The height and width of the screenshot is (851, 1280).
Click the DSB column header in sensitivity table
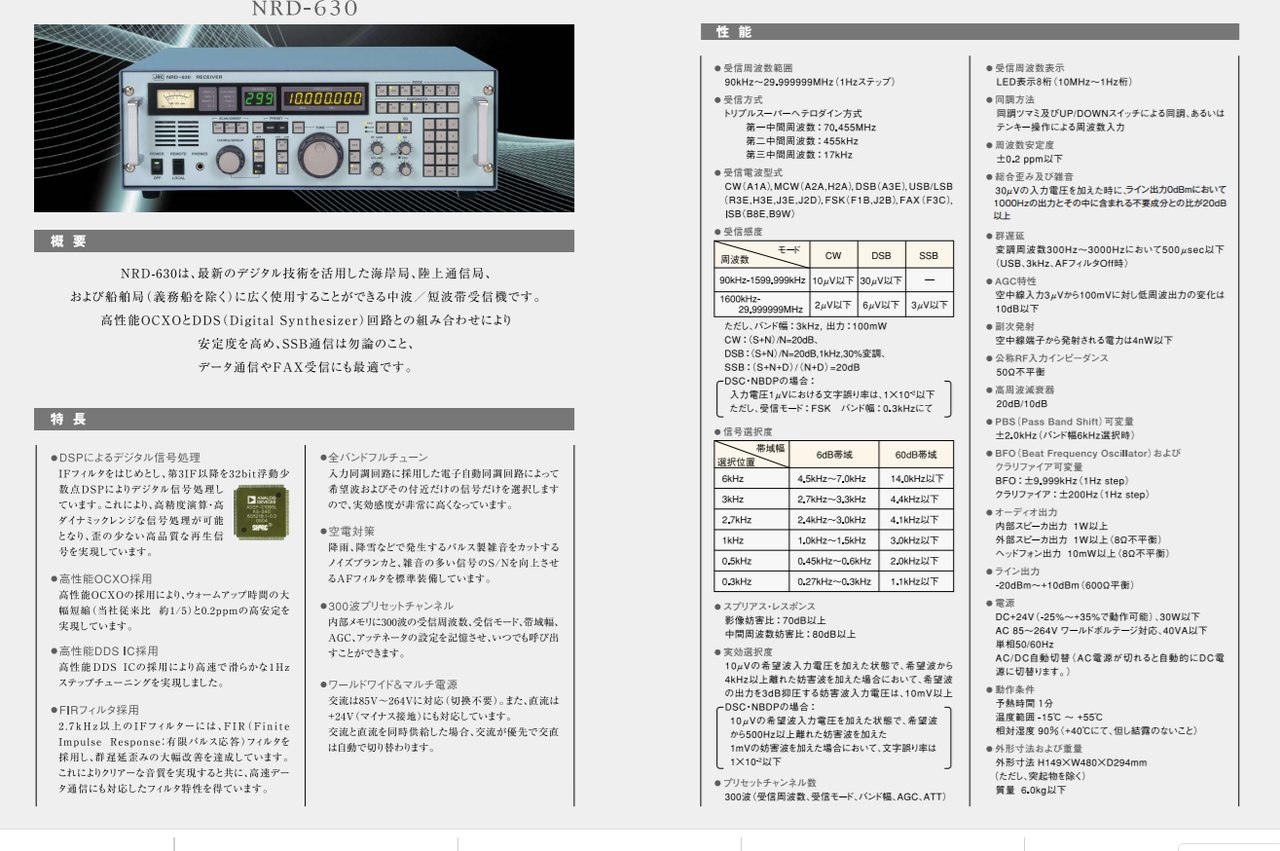click(x=880, y=255)
